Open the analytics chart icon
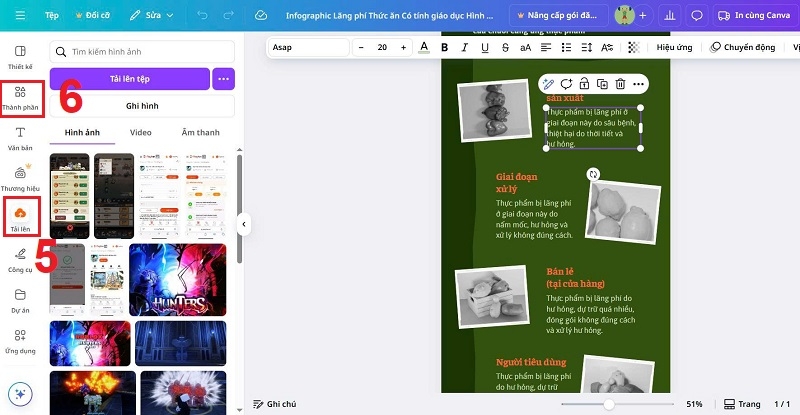 coord(670,15)
